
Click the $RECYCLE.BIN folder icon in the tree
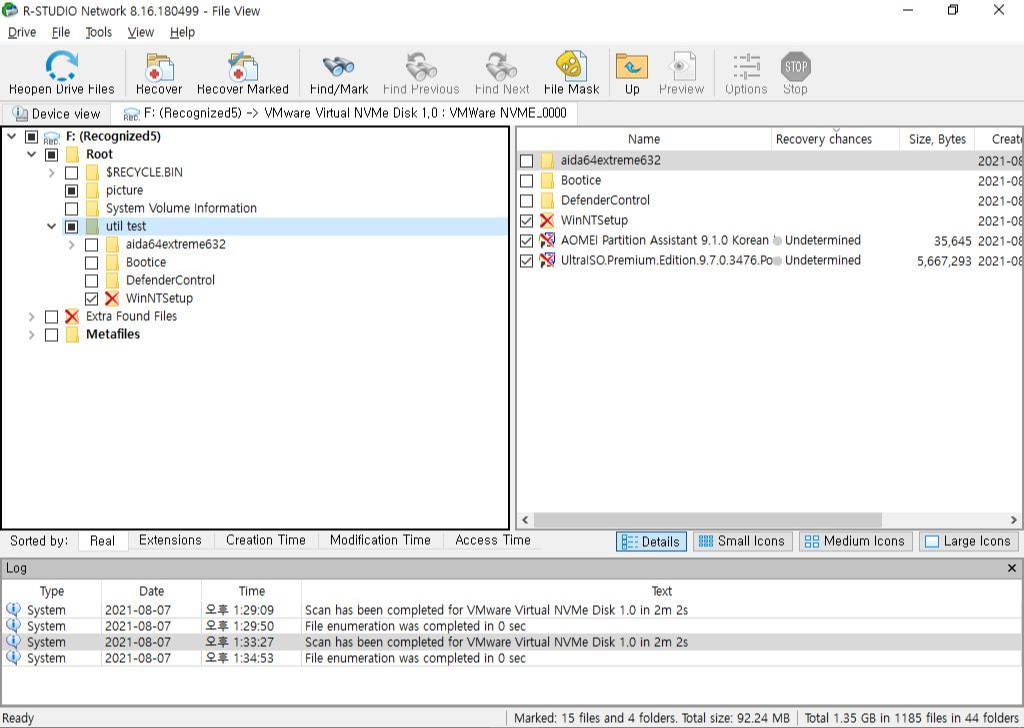coord(93,172)
